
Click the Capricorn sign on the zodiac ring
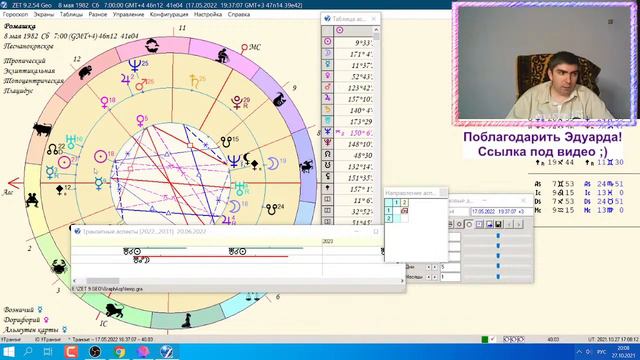(x=280, y=99)
